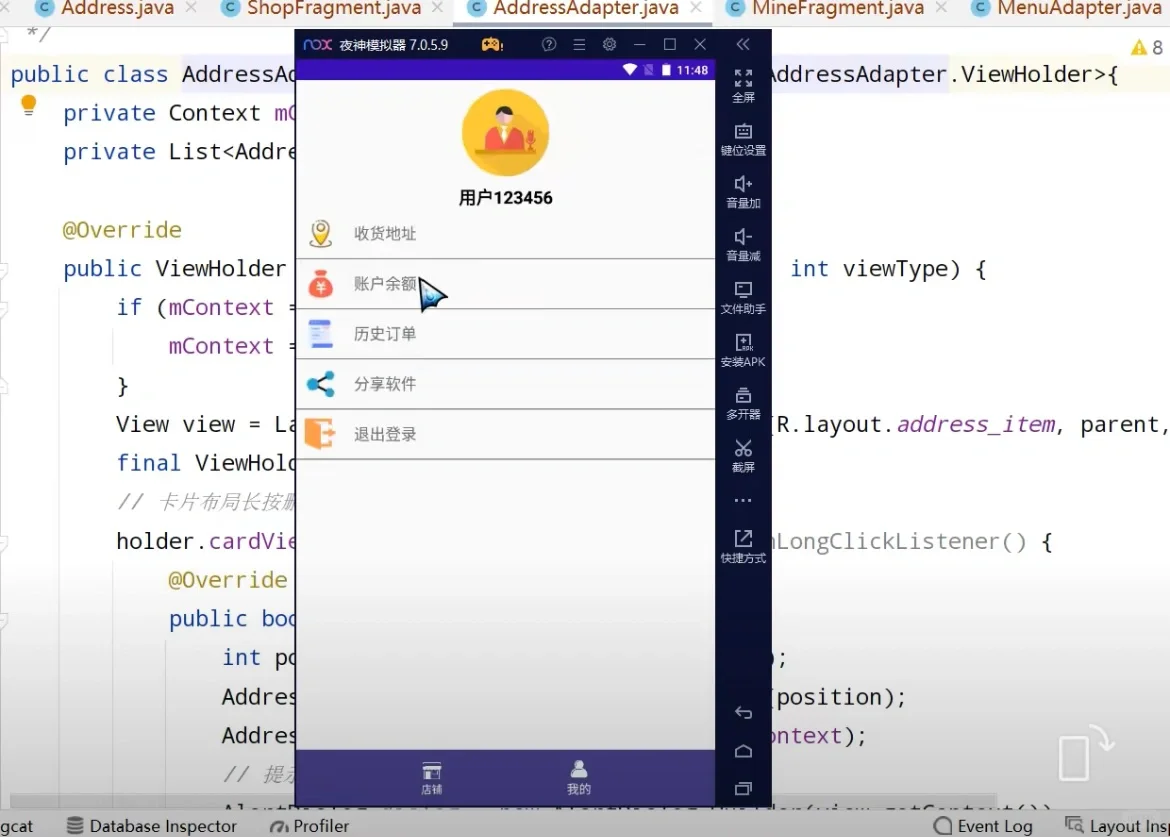Click the gamepad icon in Nox title bar
Image resolution: width=1170 pixels, height=837 pixels.
click(x=489, y=44)
